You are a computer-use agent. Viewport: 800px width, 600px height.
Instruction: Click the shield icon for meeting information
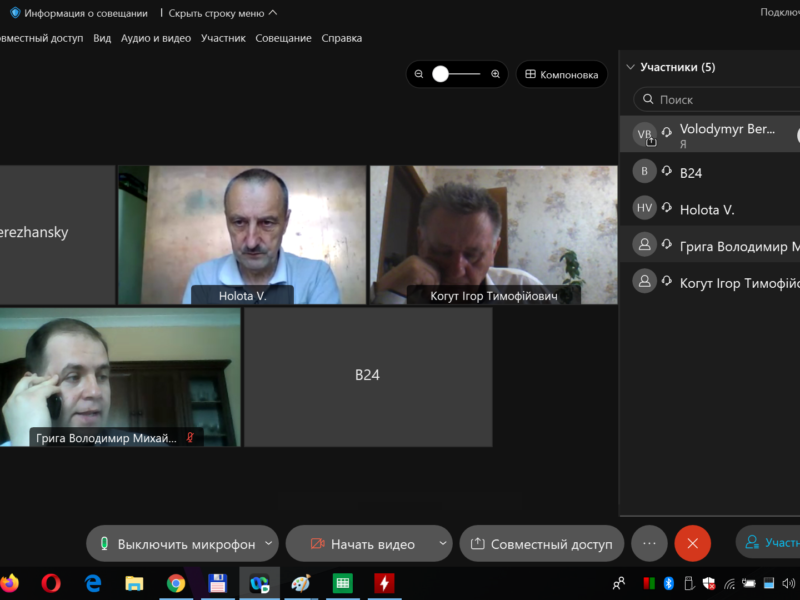15,13
